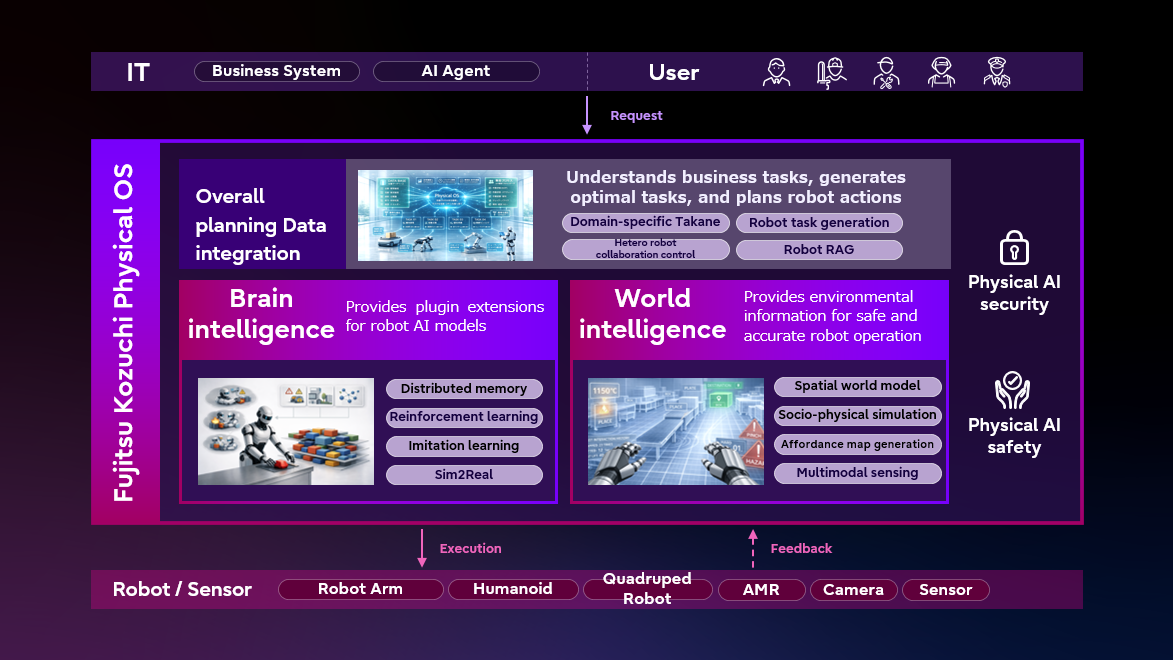Click the AI Agent pill
Viewport: 1173px width, 660px height.
(x=456, y=71)
